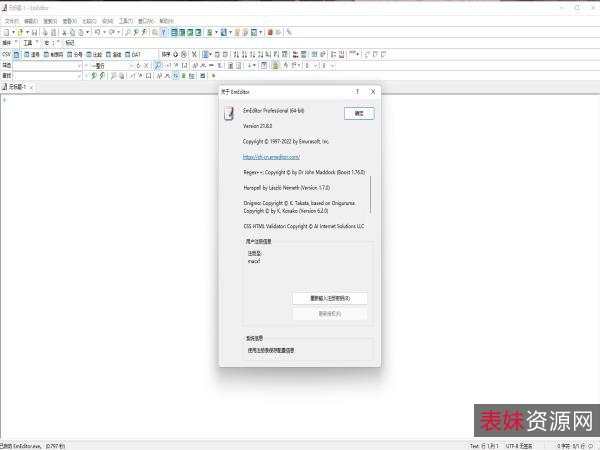The width and height of the screenshot is (600, 450).
Task: Click the UTF-8 encoding in status bar
Action: [518, 446]
